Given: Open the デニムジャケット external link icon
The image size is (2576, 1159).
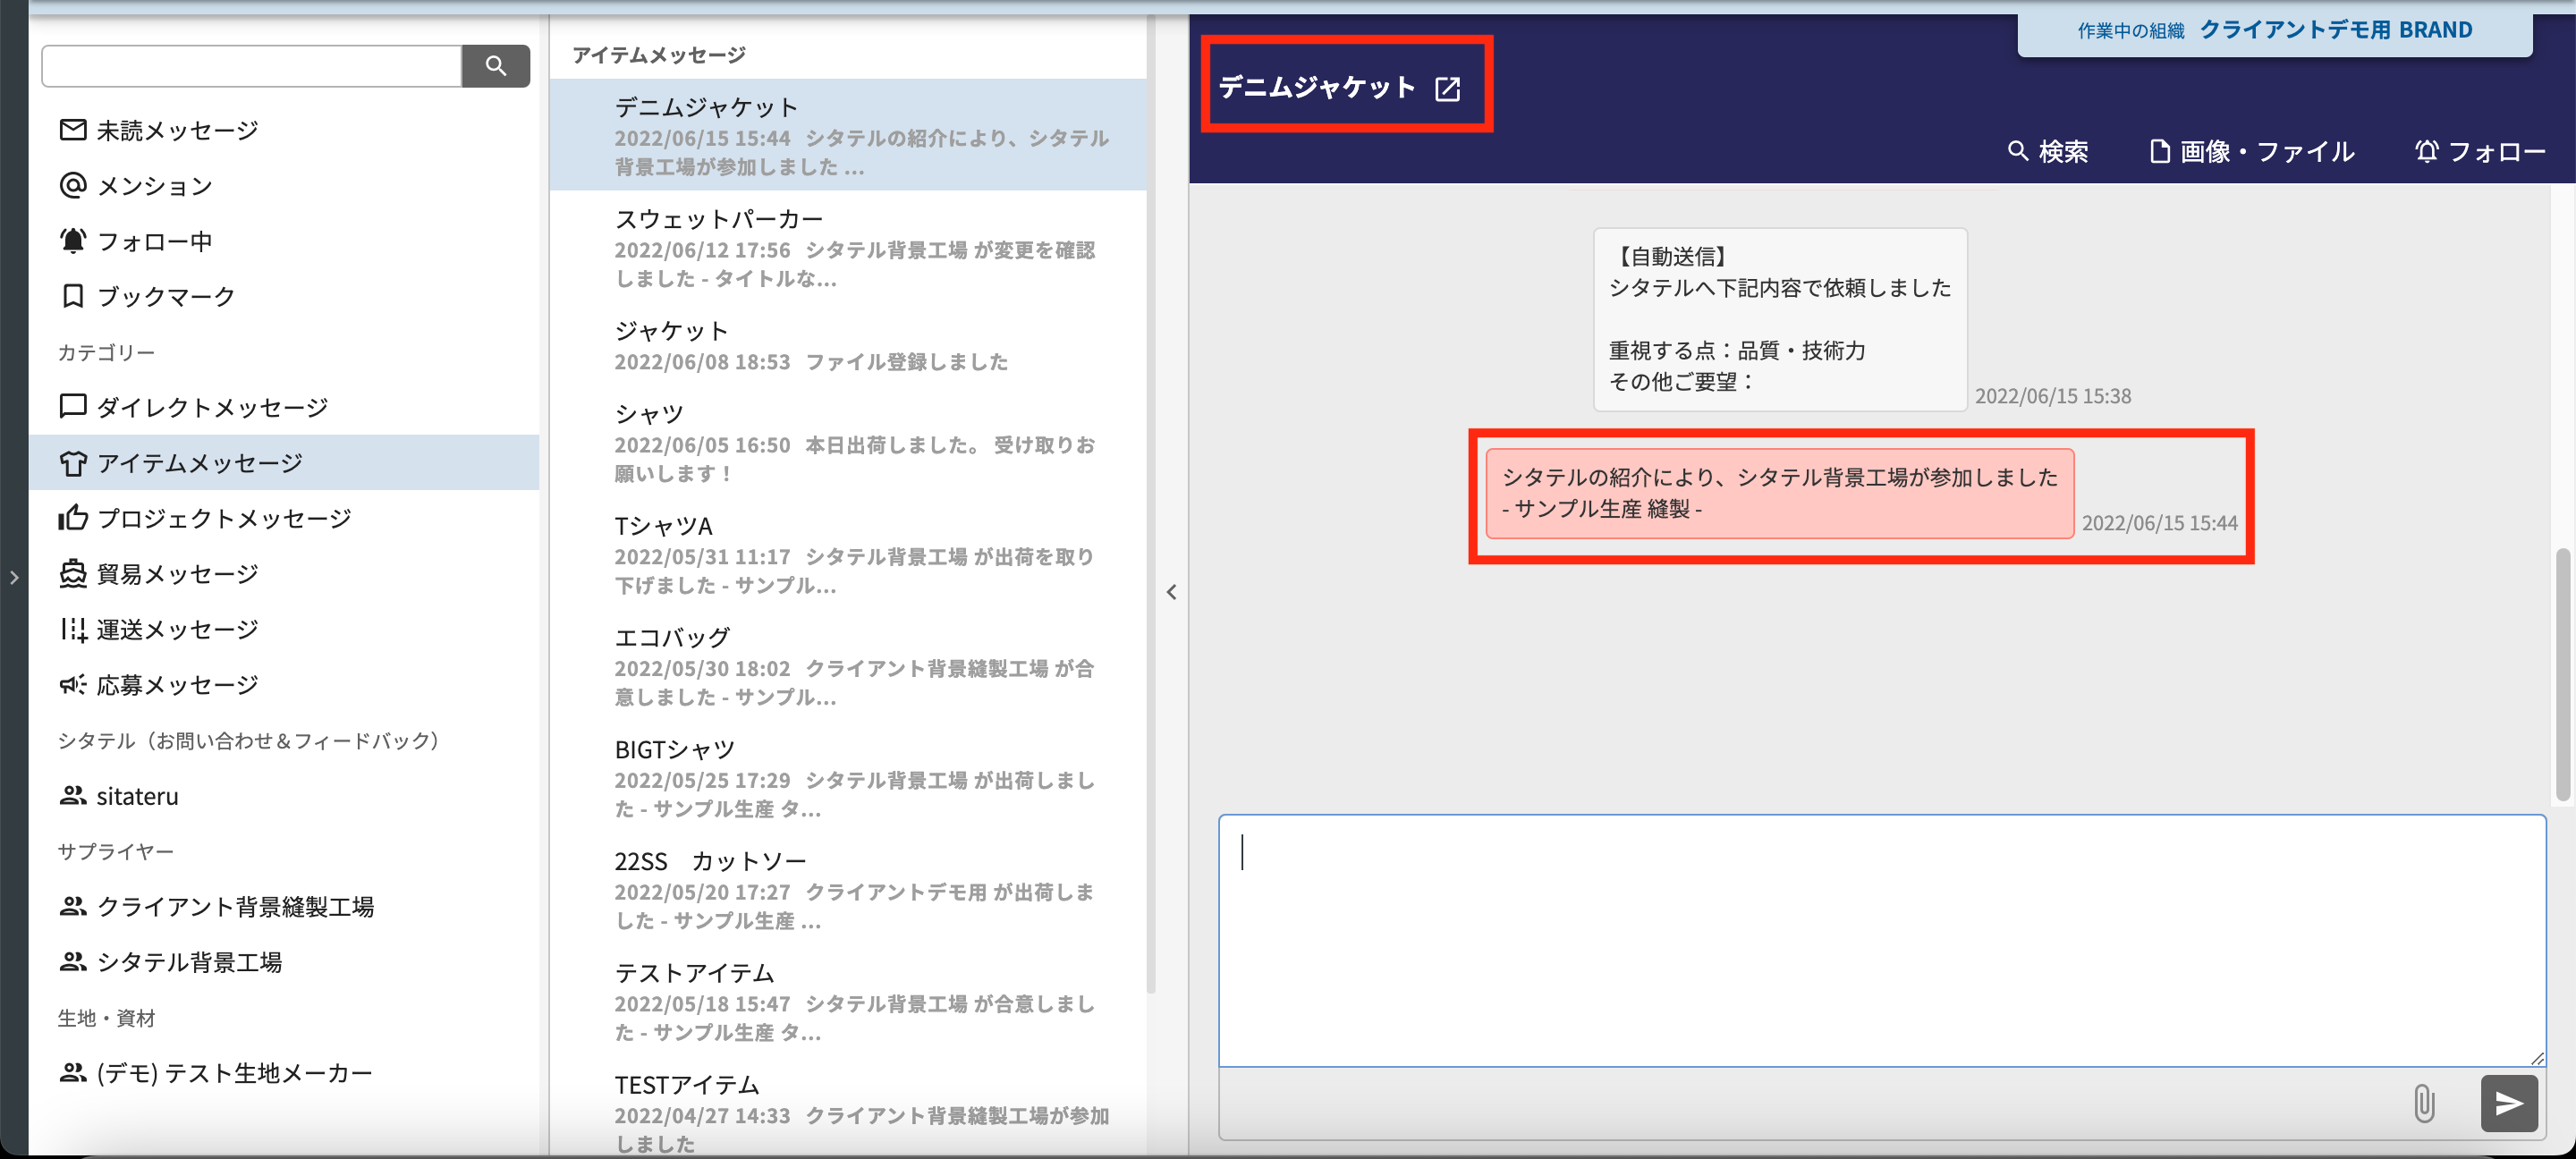Looking at the screenshot, I should (x=1447, y=89).
